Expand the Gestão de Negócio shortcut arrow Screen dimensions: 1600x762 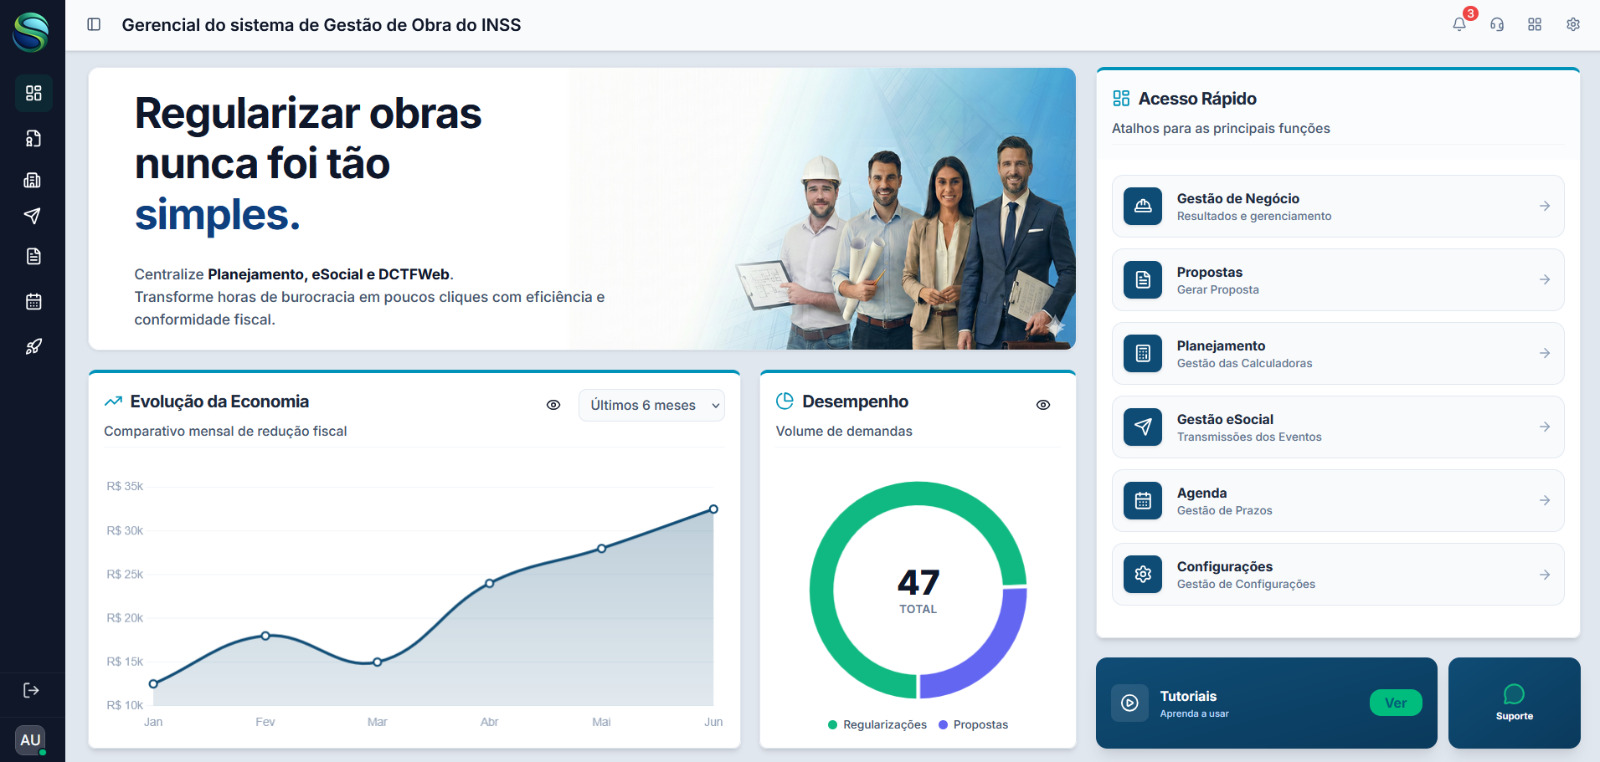(x=1544, y=206)
